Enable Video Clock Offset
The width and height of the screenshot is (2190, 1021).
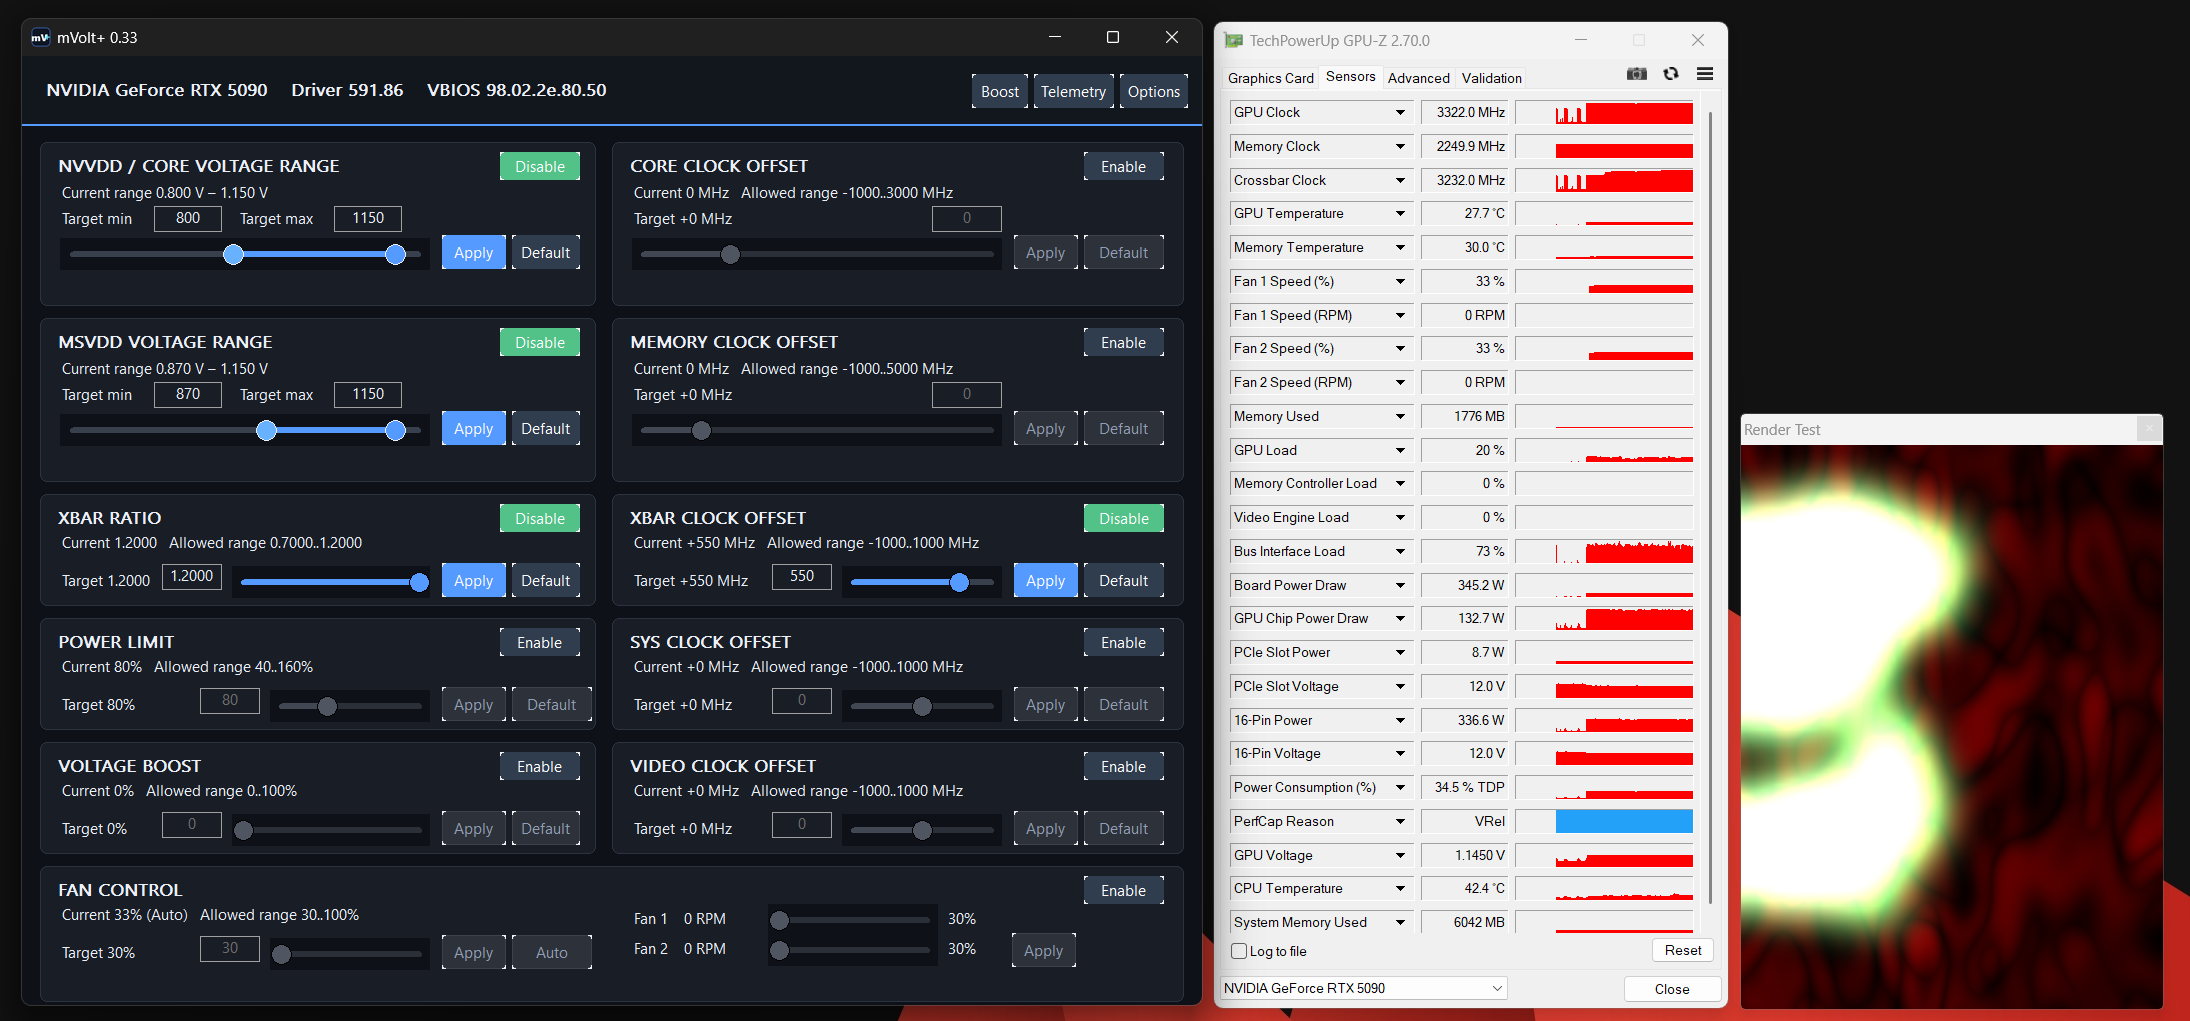[1124, 767]
